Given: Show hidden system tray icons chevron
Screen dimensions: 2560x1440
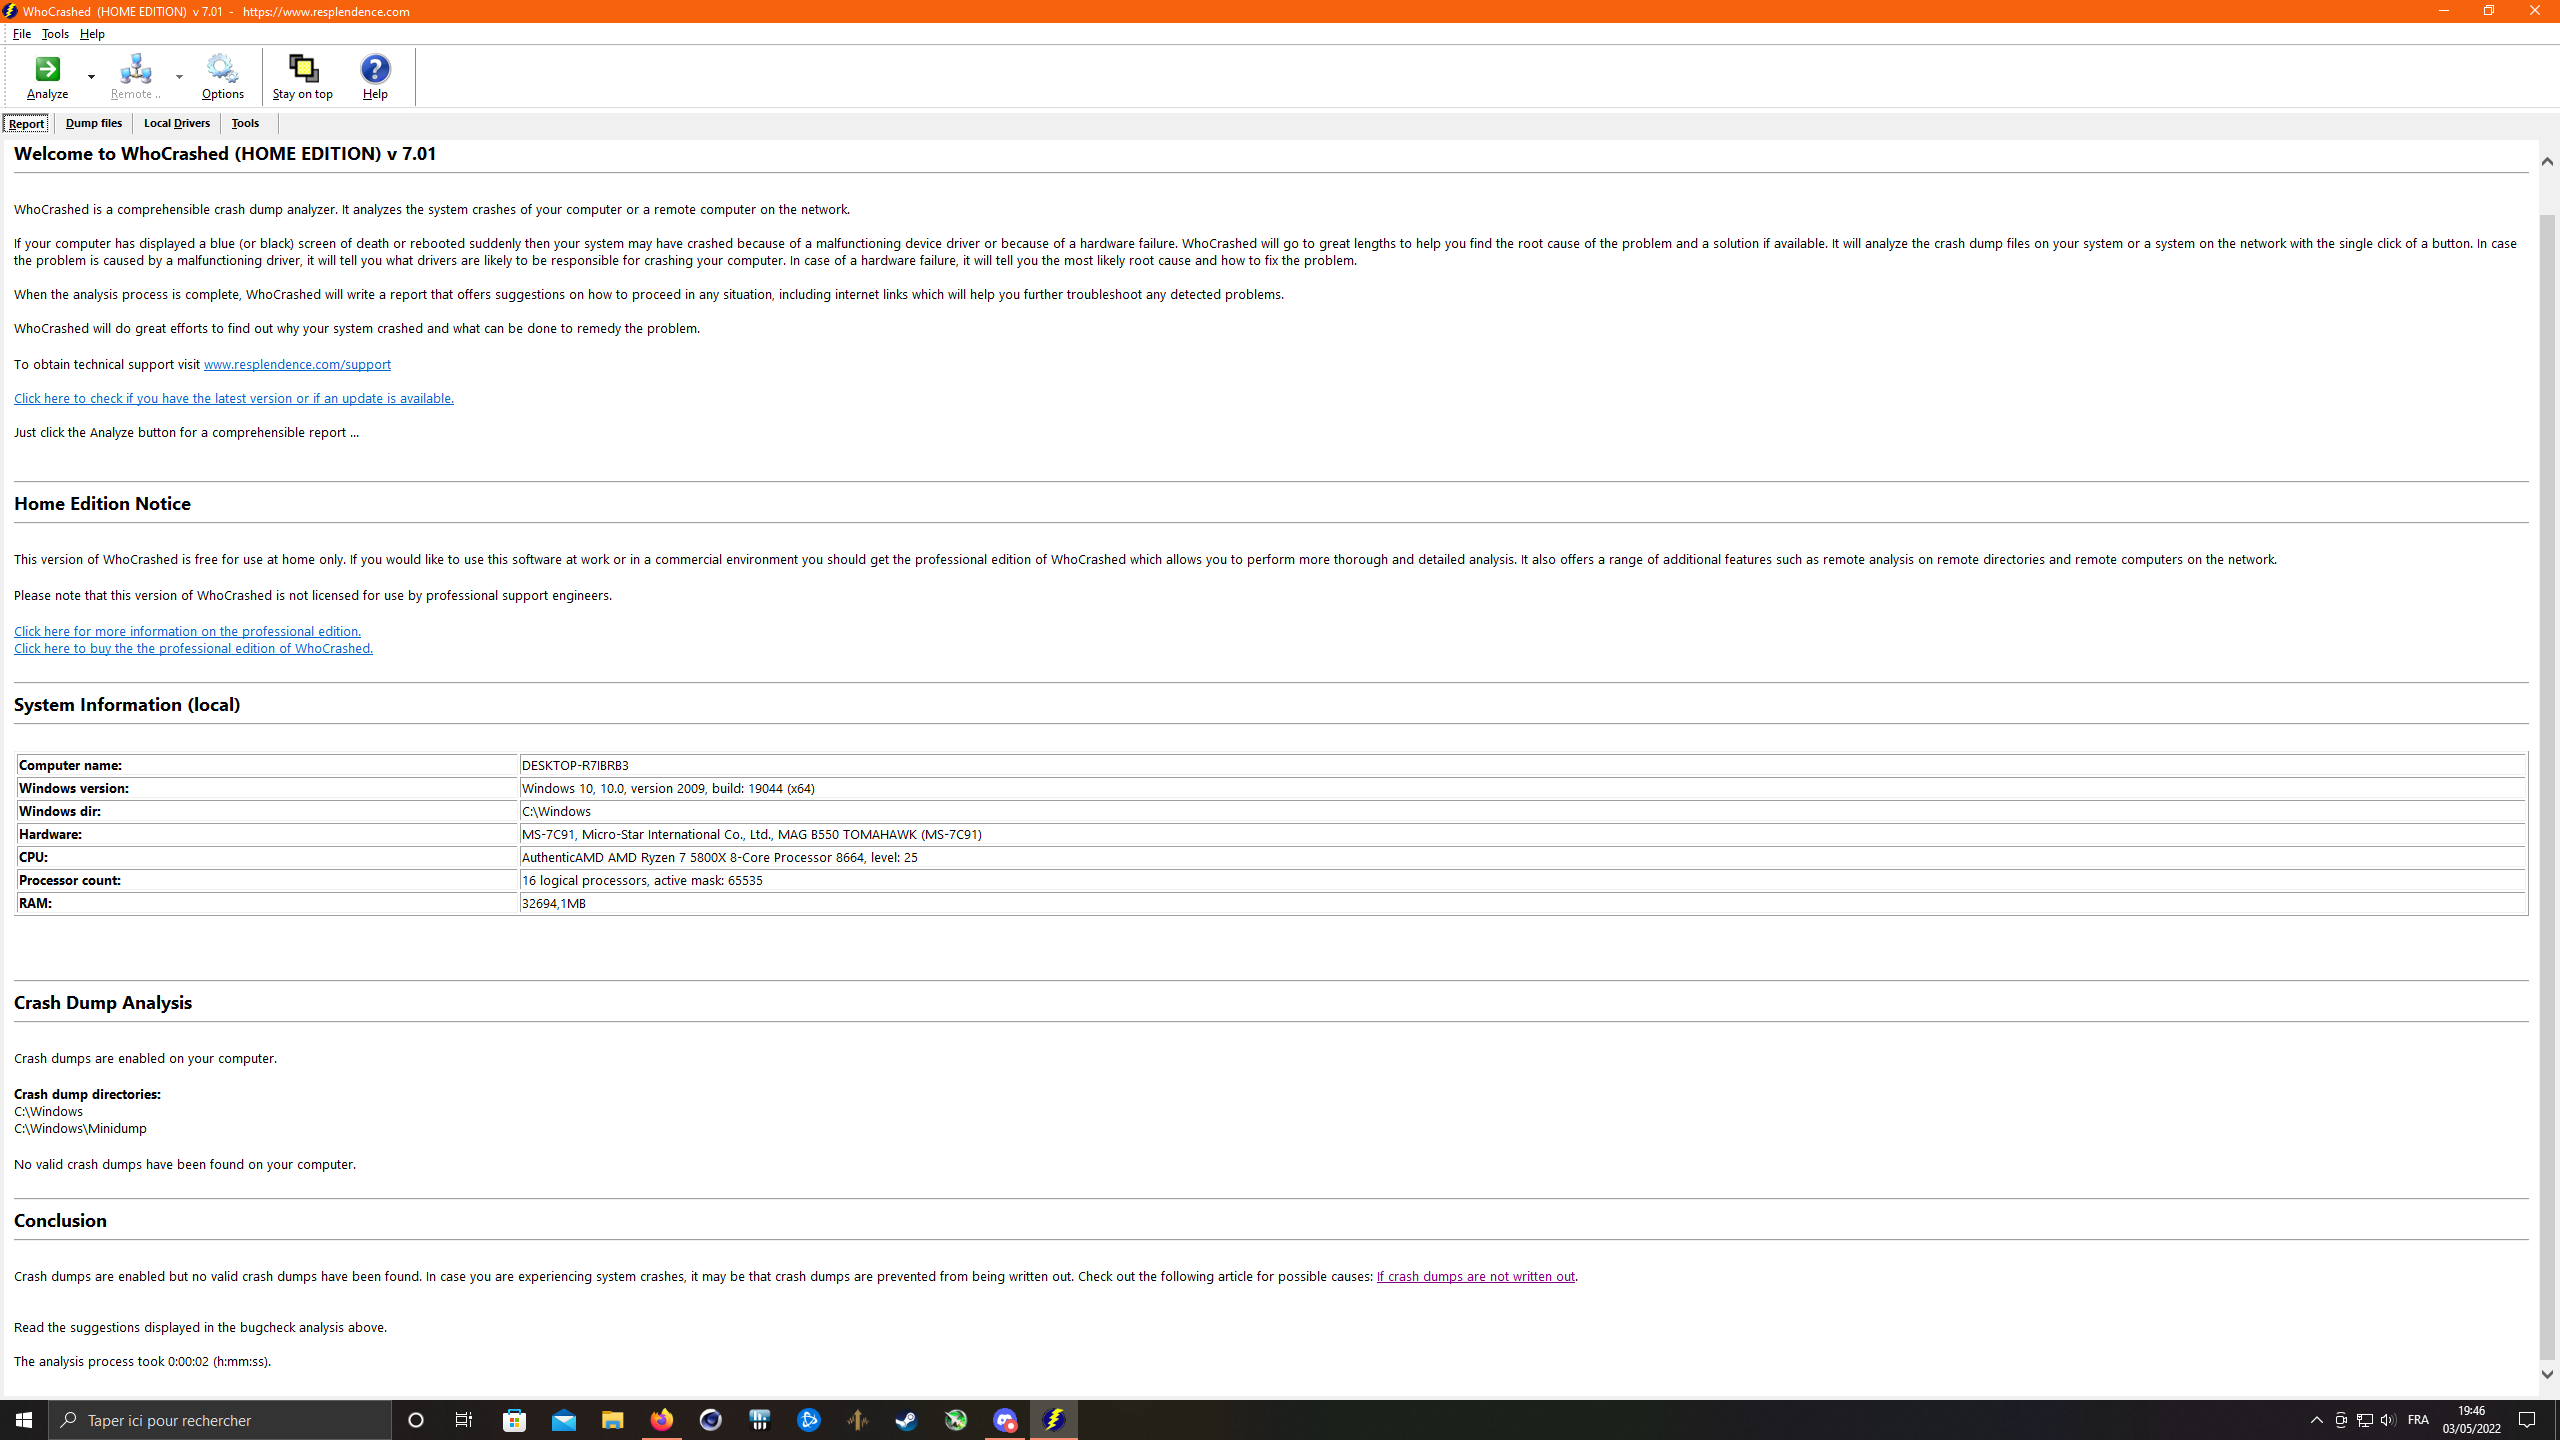Looking at the screenshot, I should (2316, 1420).
